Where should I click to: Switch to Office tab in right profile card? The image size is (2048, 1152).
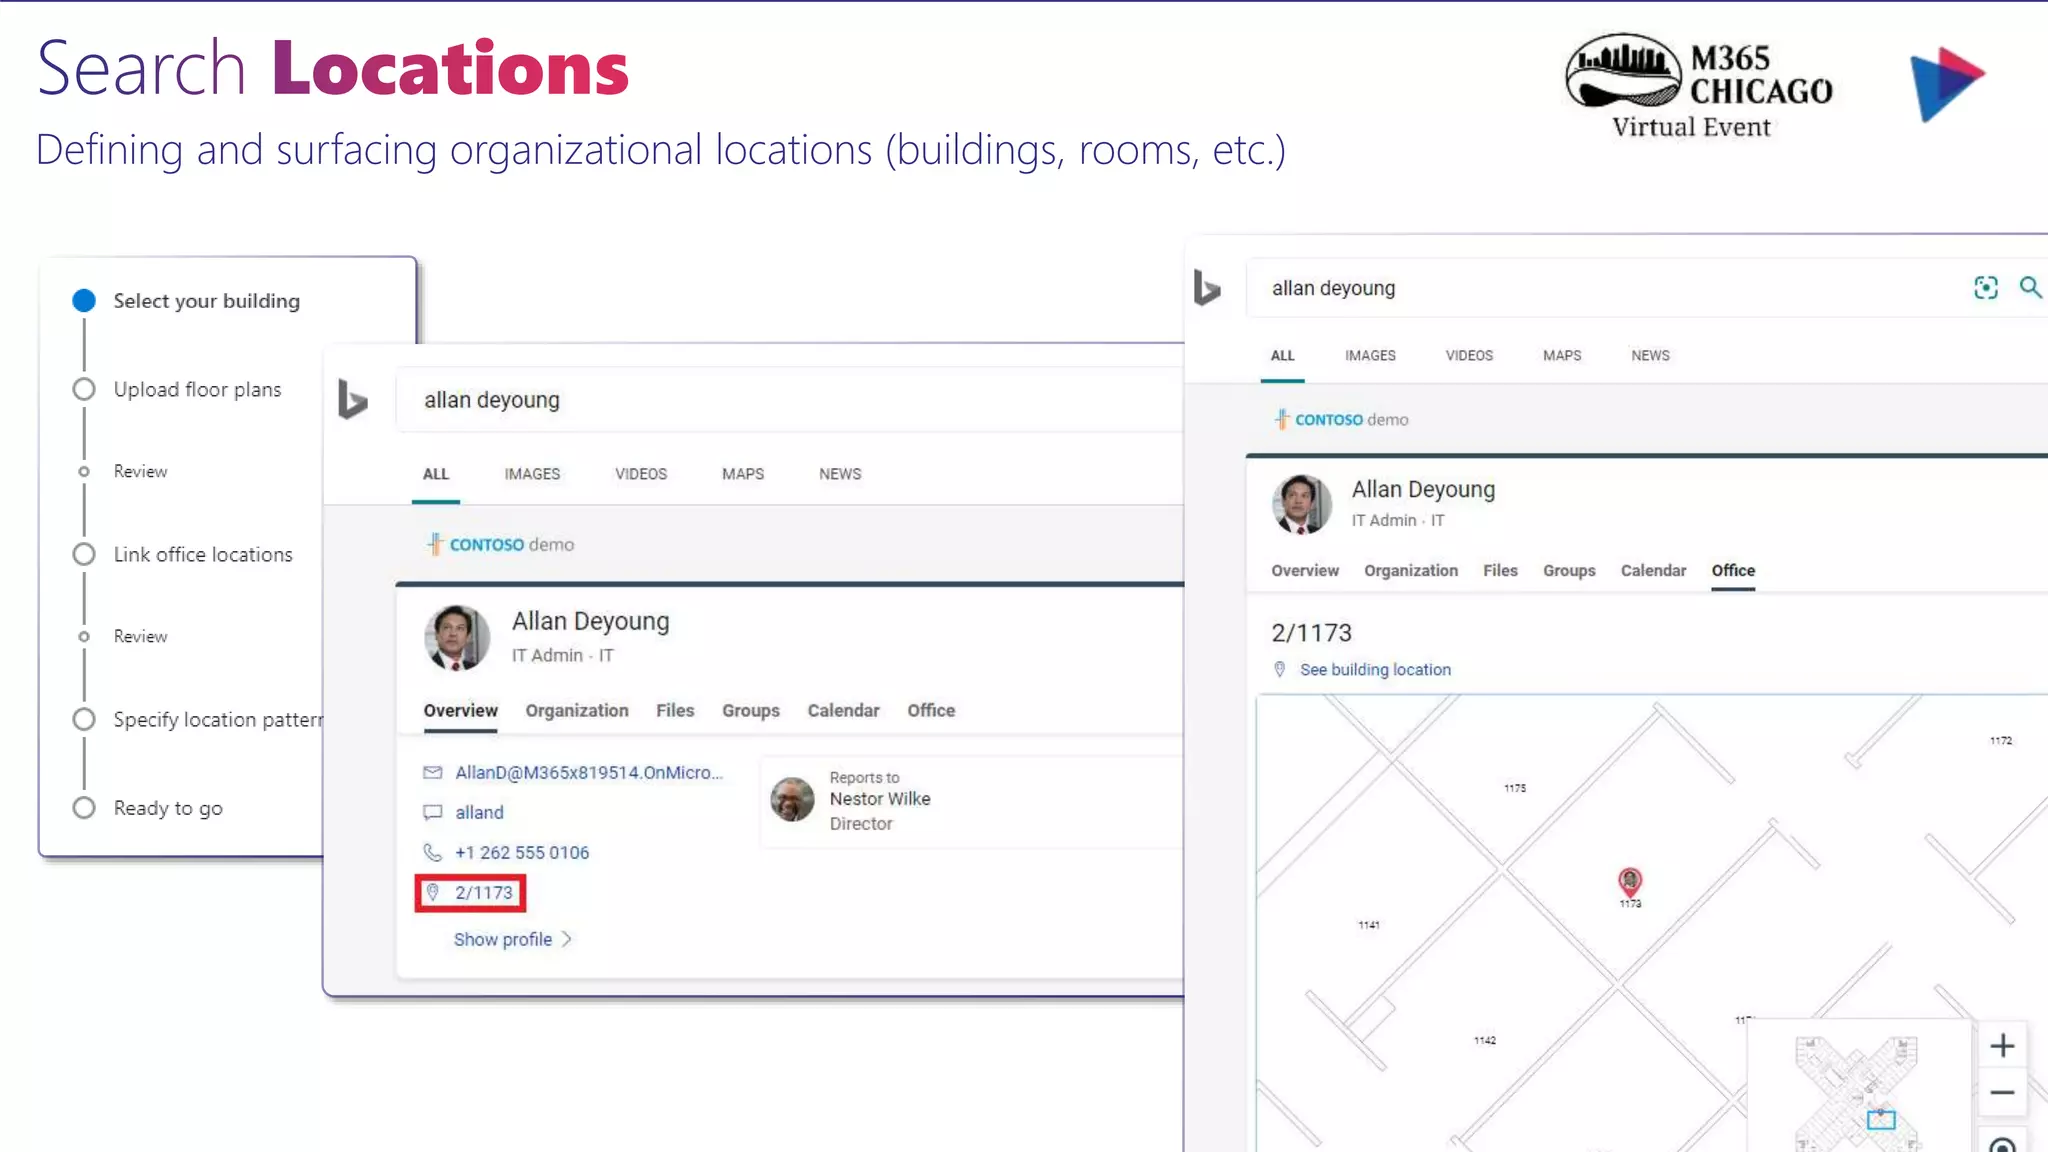pyautogui.click(x=1733, y=570)
